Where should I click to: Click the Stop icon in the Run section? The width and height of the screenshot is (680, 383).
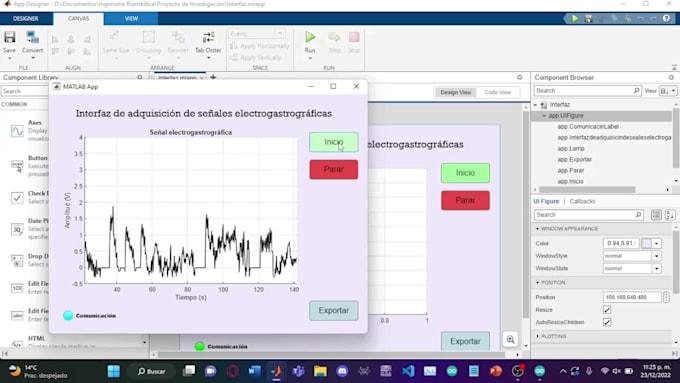354,37
